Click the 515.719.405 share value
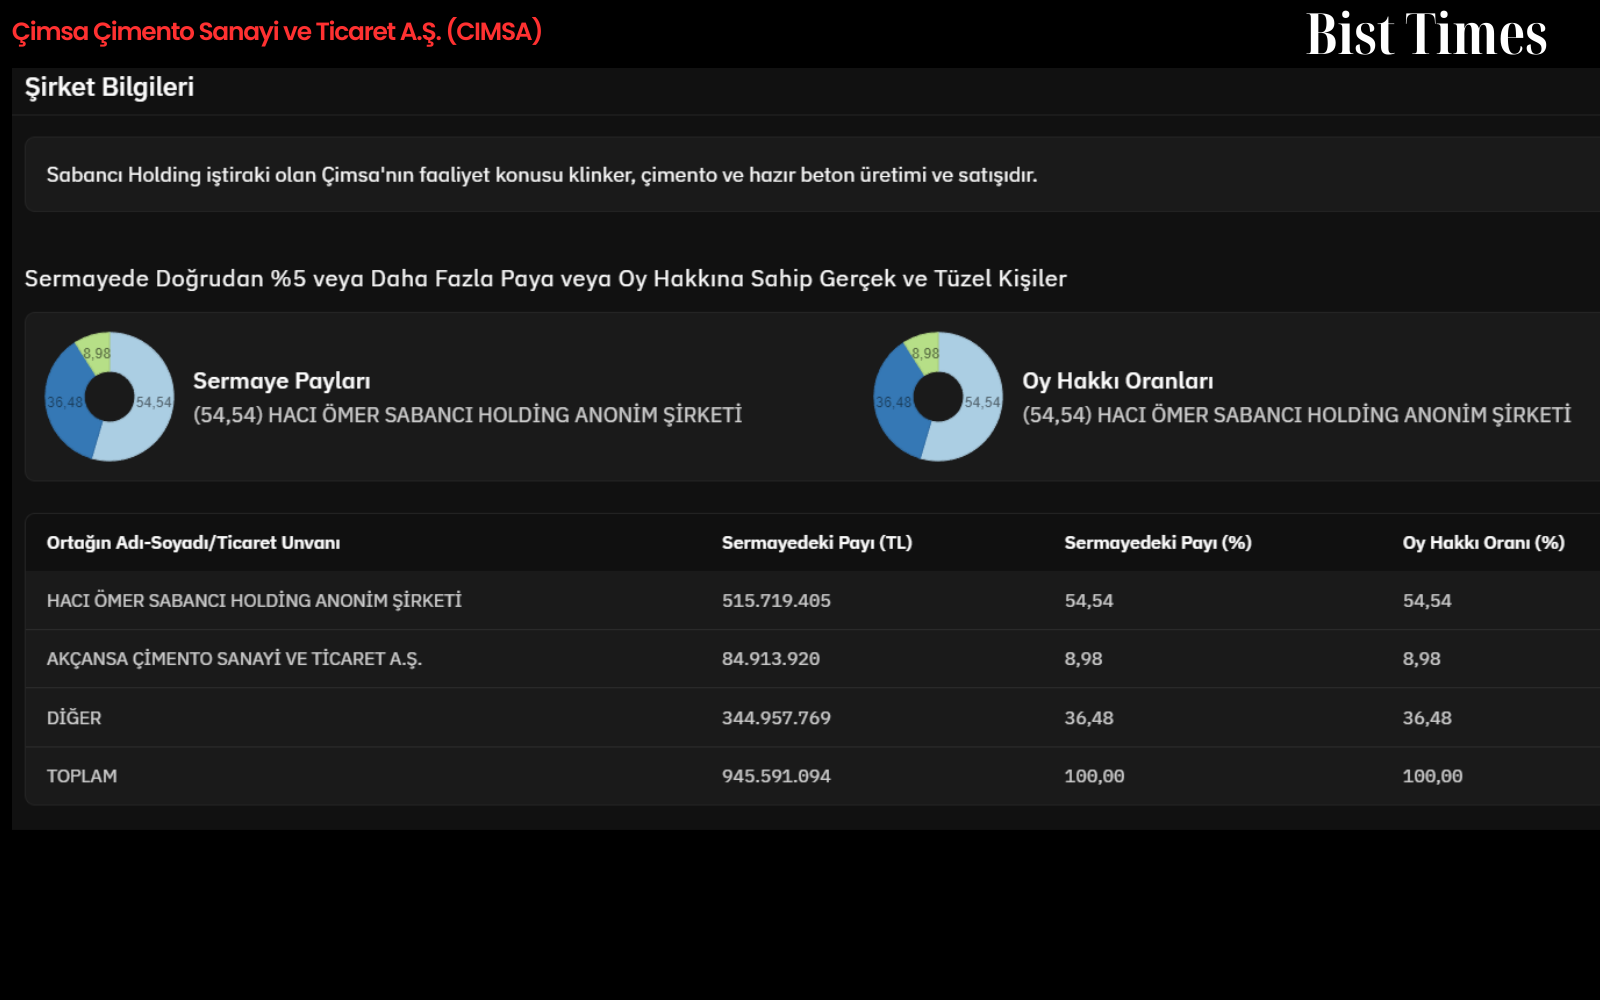1600x1000 pixels. coord(777,601)
